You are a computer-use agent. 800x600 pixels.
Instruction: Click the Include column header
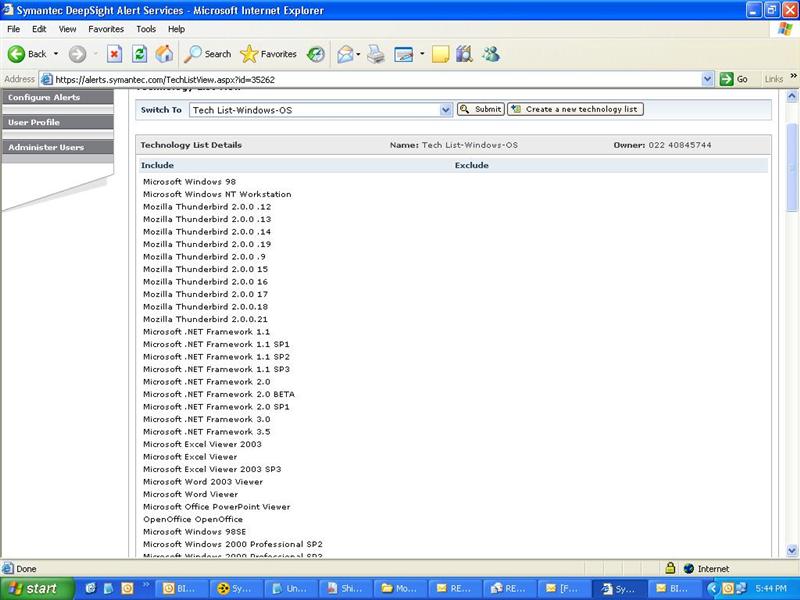(x=157, y=165)
